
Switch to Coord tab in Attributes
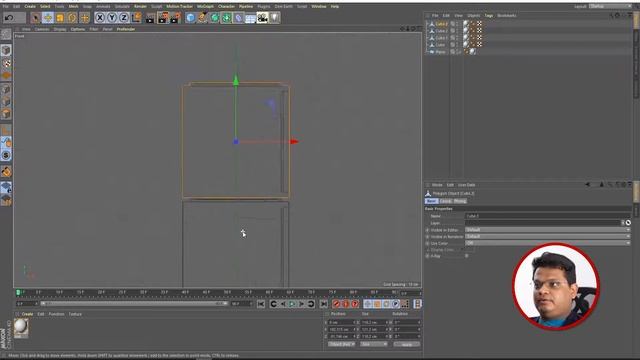point(445,201)
